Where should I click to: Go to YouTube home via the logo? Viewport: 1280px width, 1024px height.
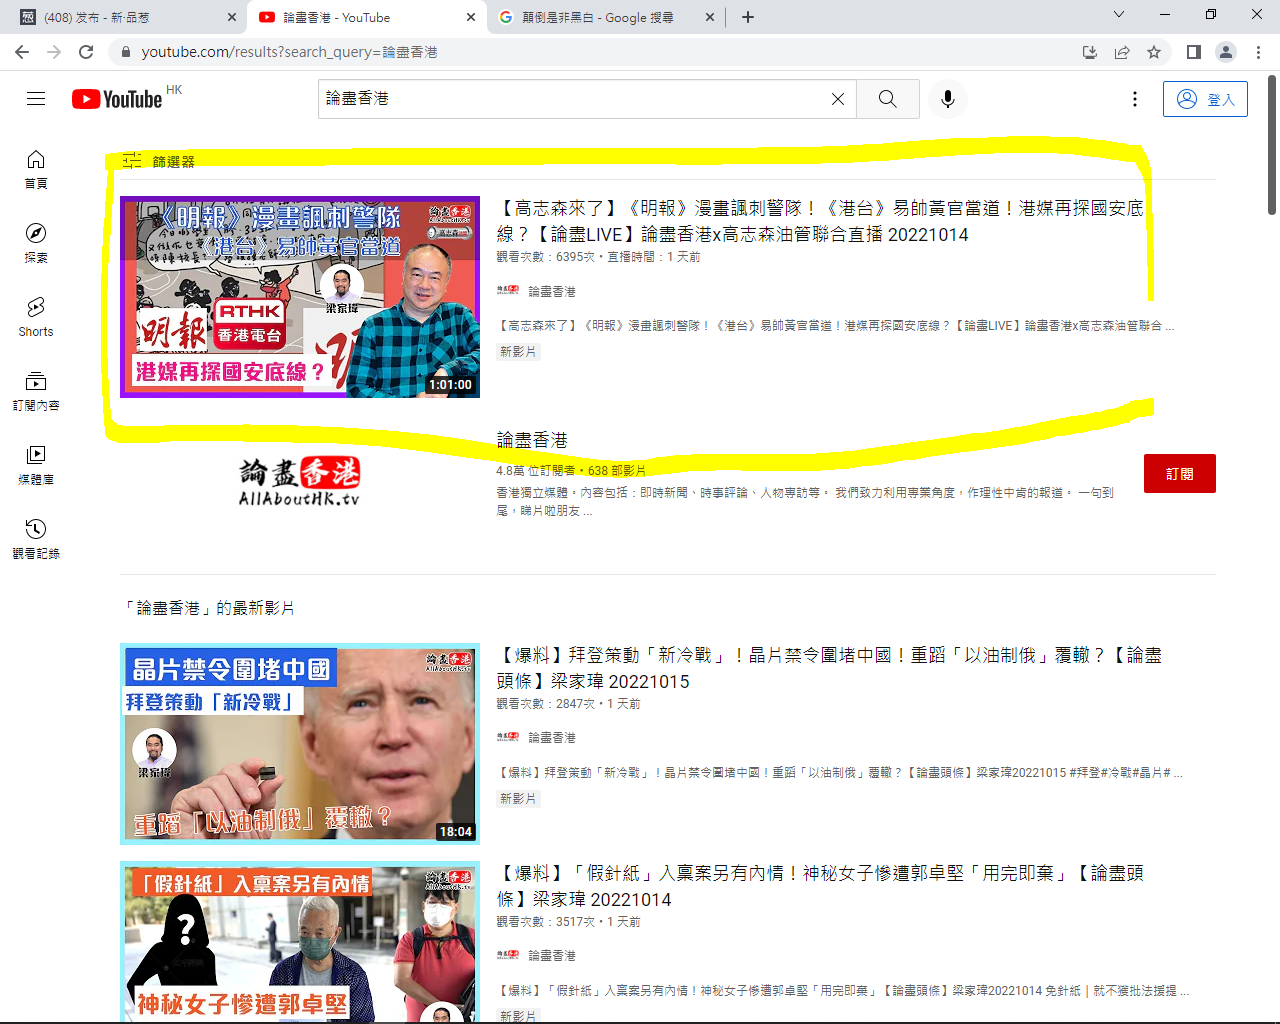[x=117, y=99]
